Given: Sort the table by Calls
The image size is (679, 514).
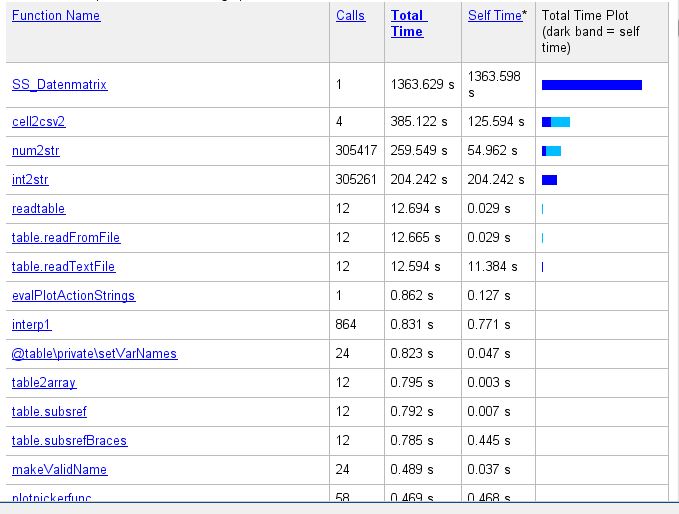Looking at the screenshot, I should pos(350,16).
